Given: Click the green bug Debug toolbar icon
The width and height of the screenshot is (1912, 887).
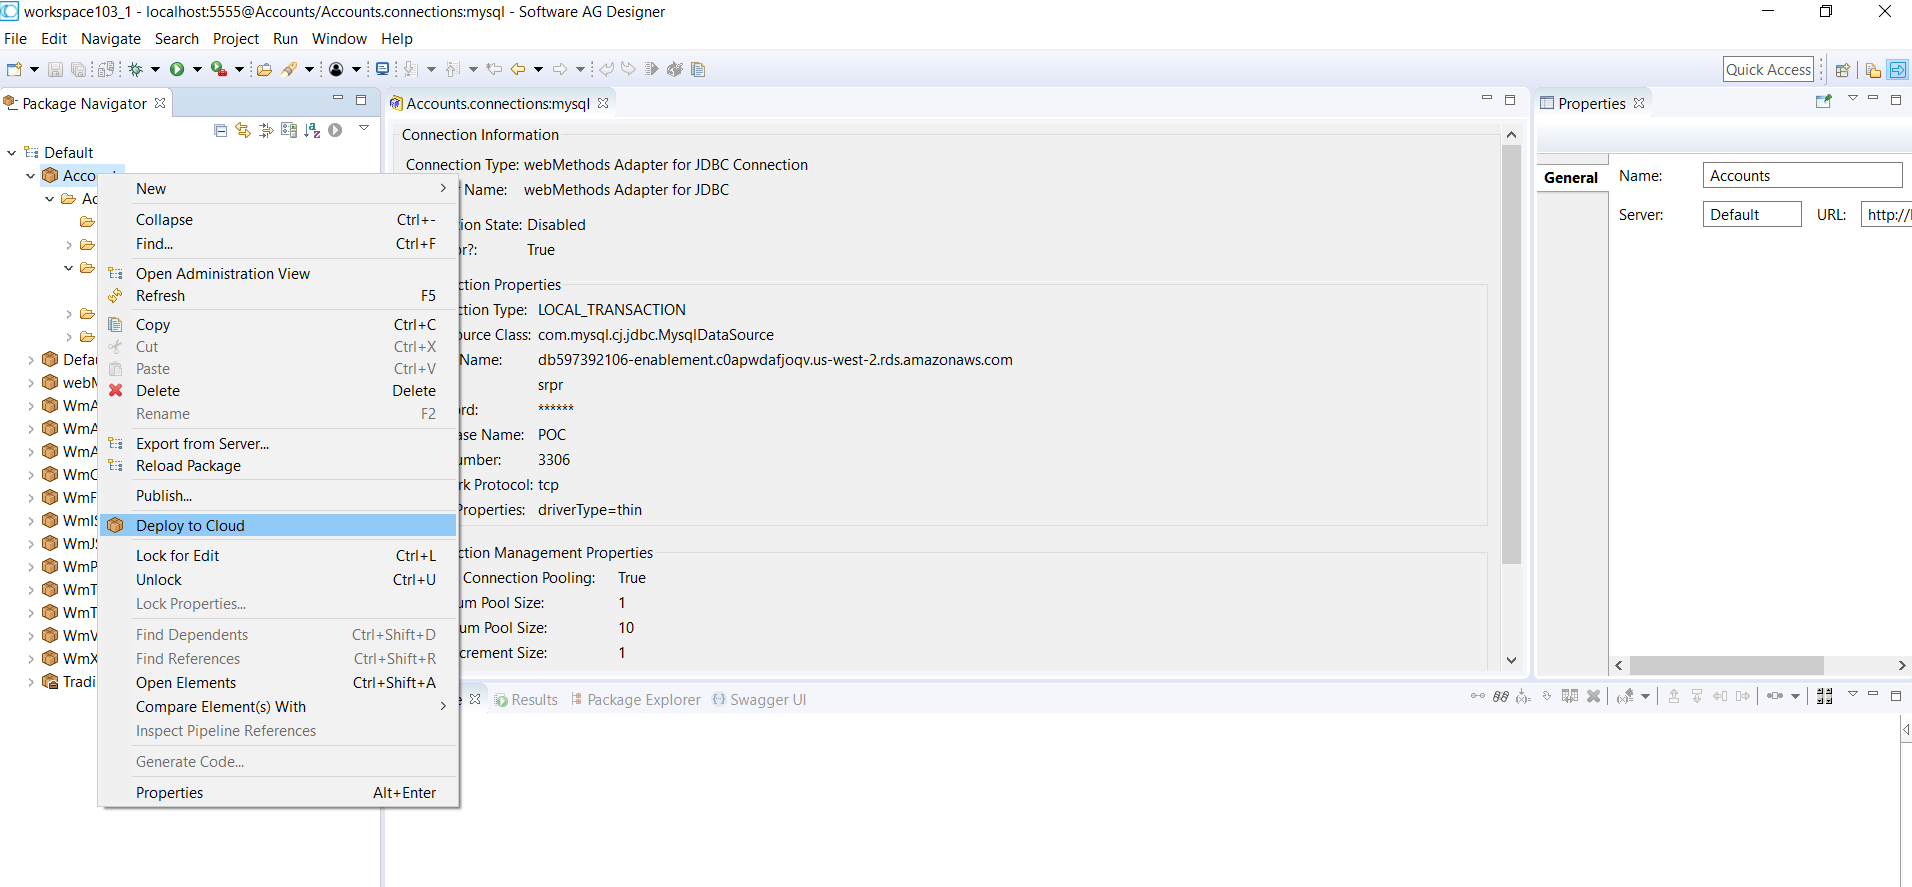Looking at the screenshot, I should (135, 69).
